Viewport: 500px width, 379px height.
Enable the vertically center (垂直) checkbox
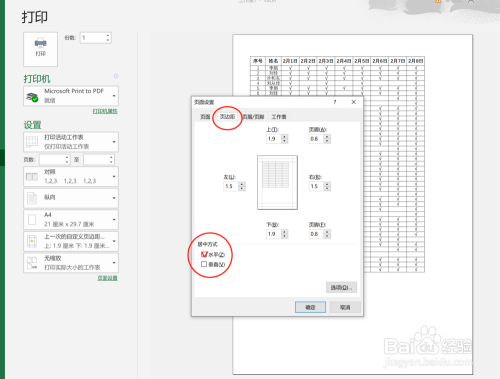tap(204, 264)
